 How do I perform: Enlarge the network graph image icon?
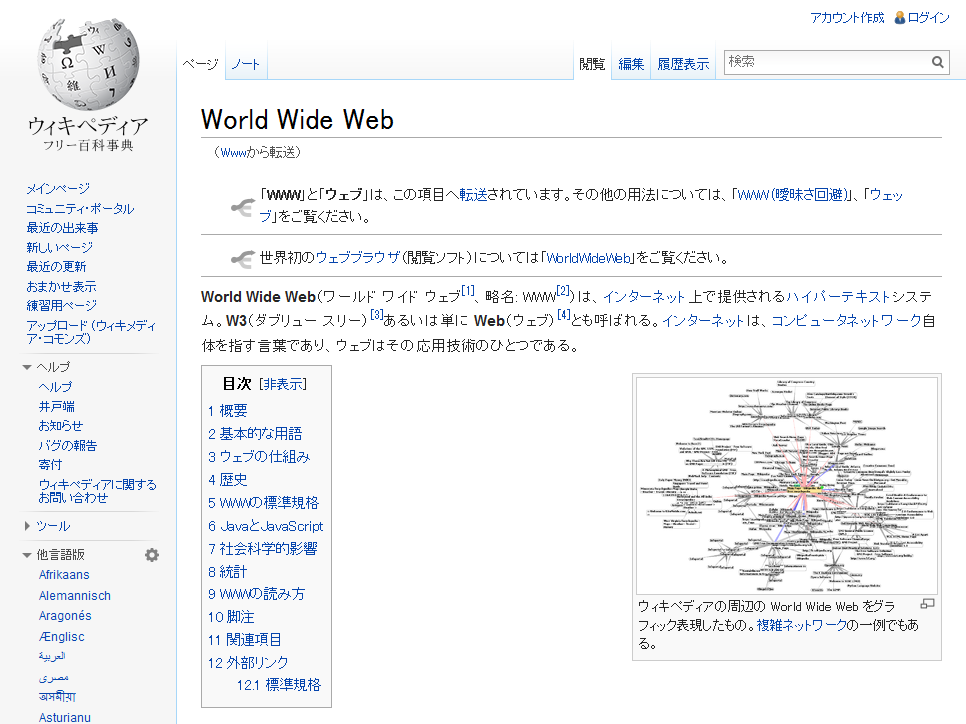coord(927,604)
